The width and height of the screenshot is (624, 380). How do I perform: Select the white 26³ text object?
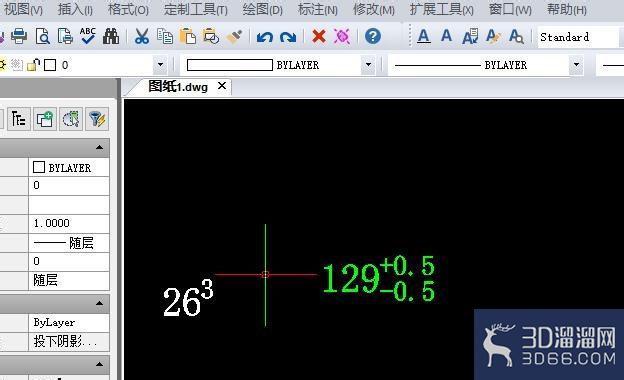(x=188, y=298)
